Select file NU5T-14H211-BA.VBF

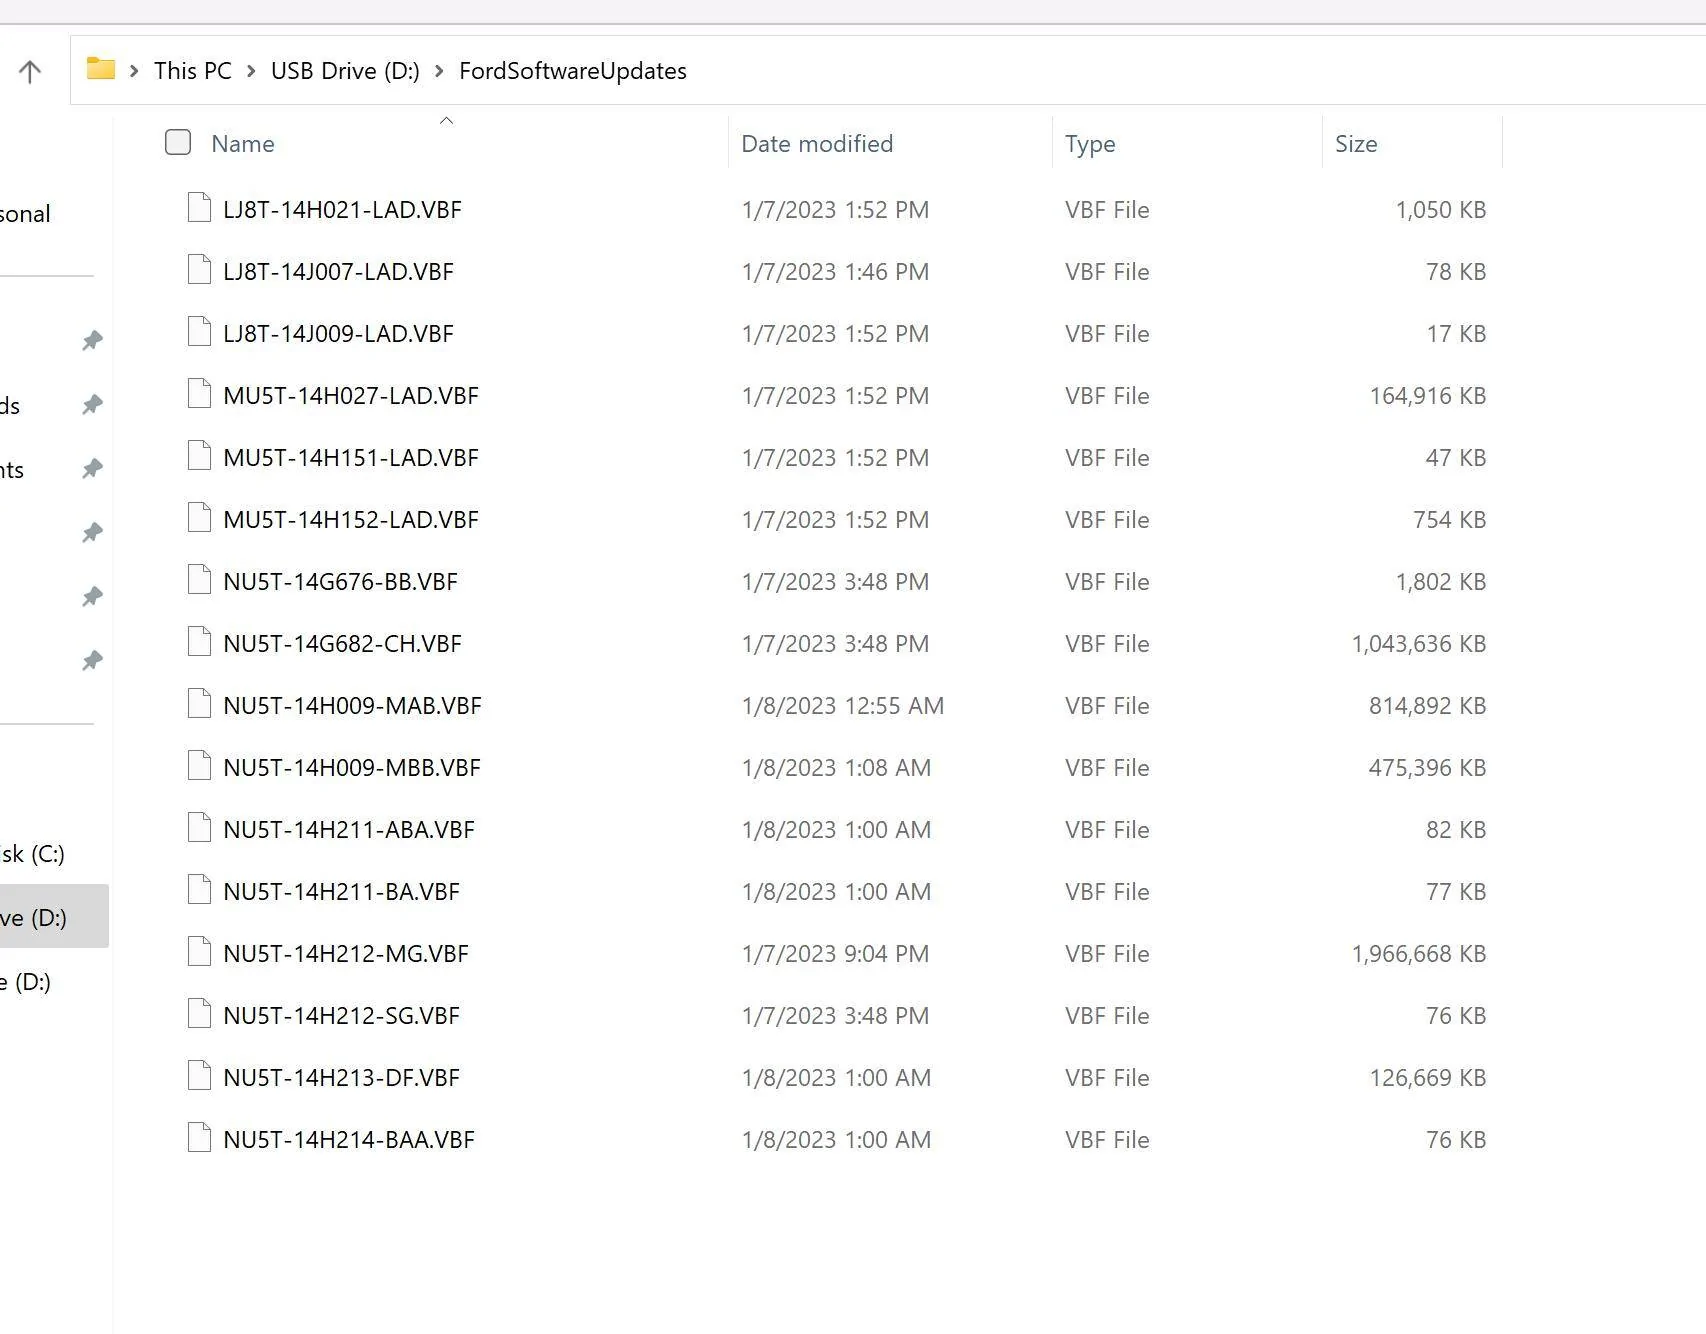point(341,892)
